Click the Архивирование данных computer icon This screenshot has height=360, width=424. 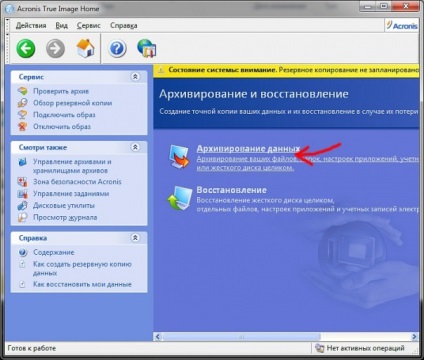coord(179,157)
